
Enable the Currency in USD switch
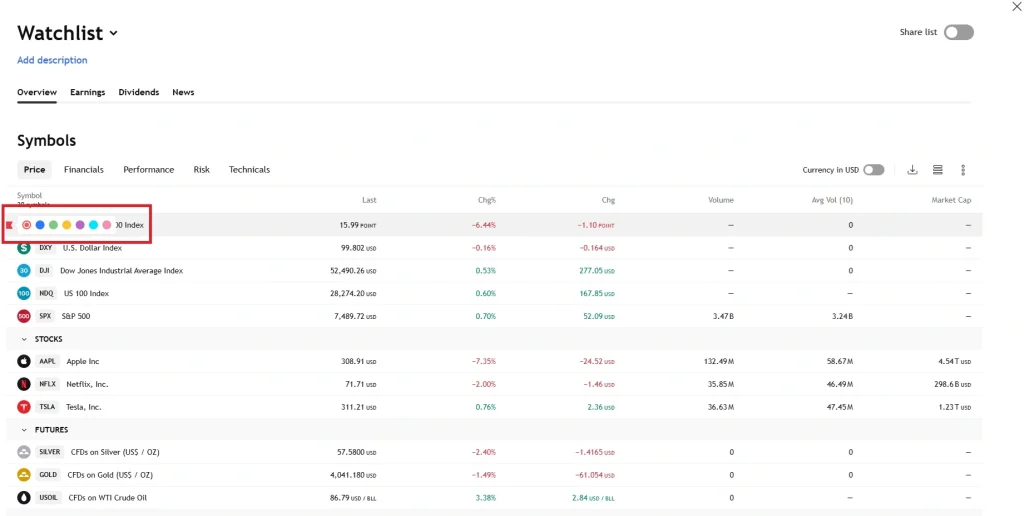[874, 170]
